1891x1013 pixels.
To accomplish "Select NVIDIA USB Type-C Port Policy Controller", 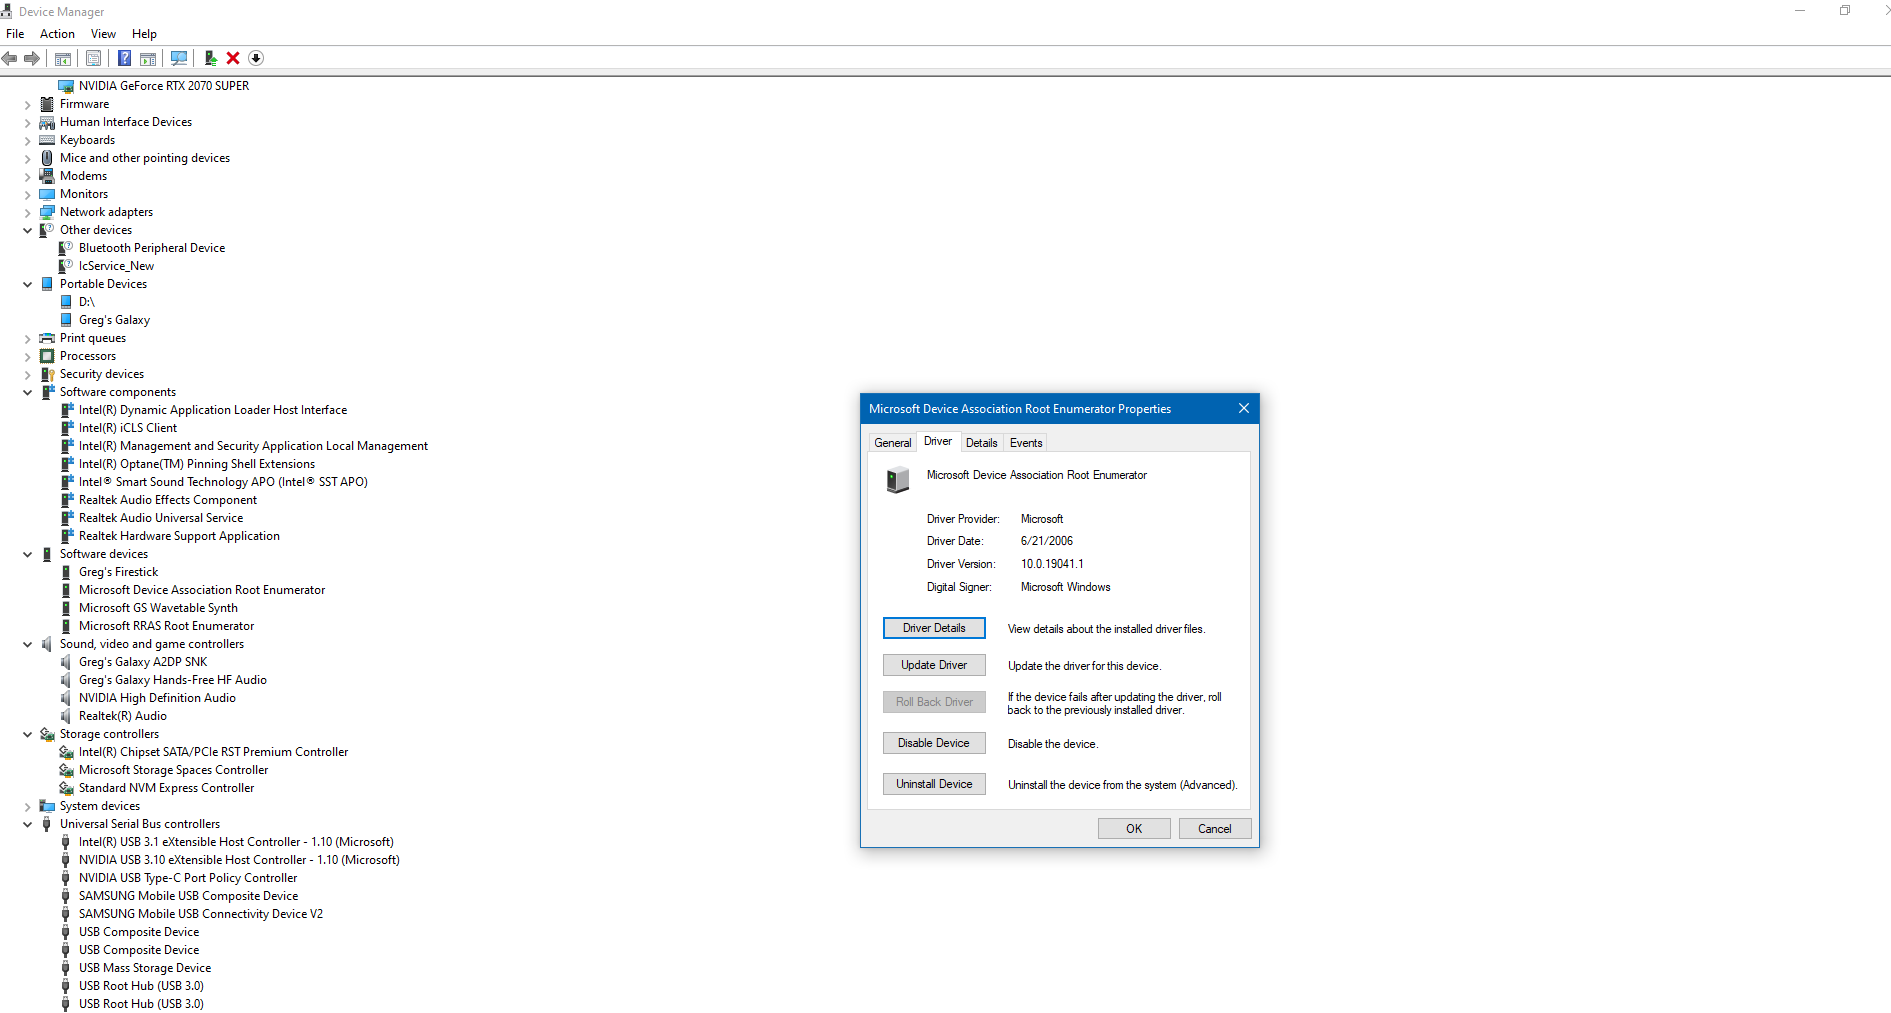I will tap(188, 878).
